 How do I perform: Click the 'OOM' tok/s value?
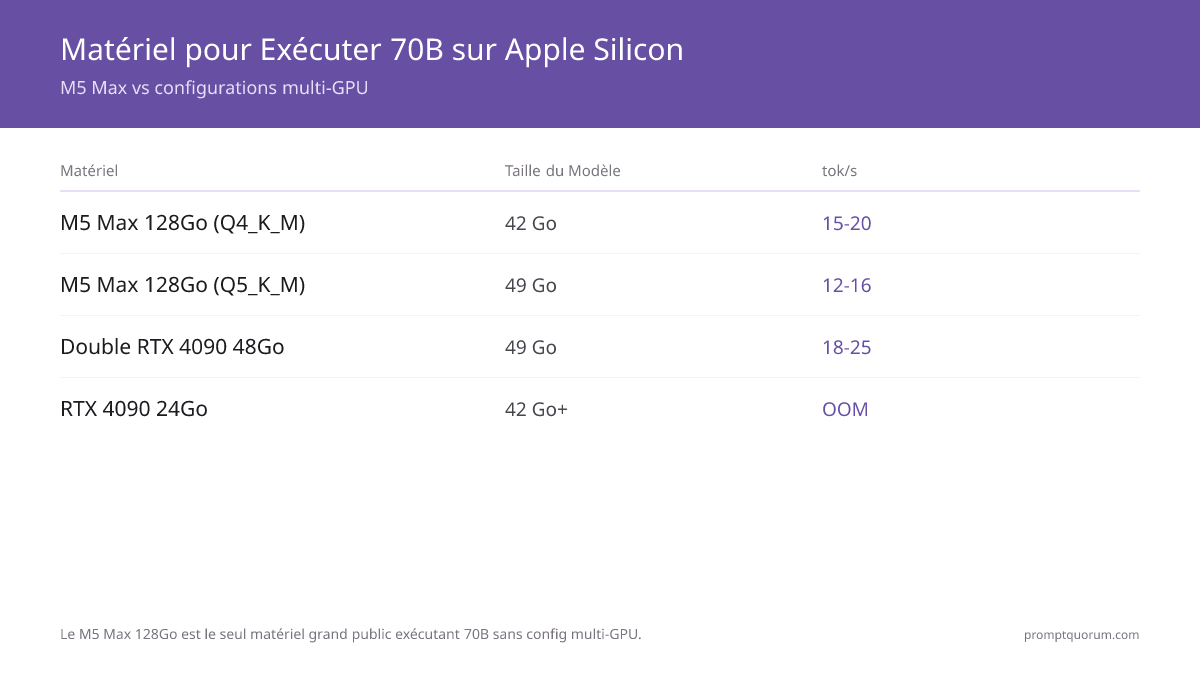pos(845,410)
